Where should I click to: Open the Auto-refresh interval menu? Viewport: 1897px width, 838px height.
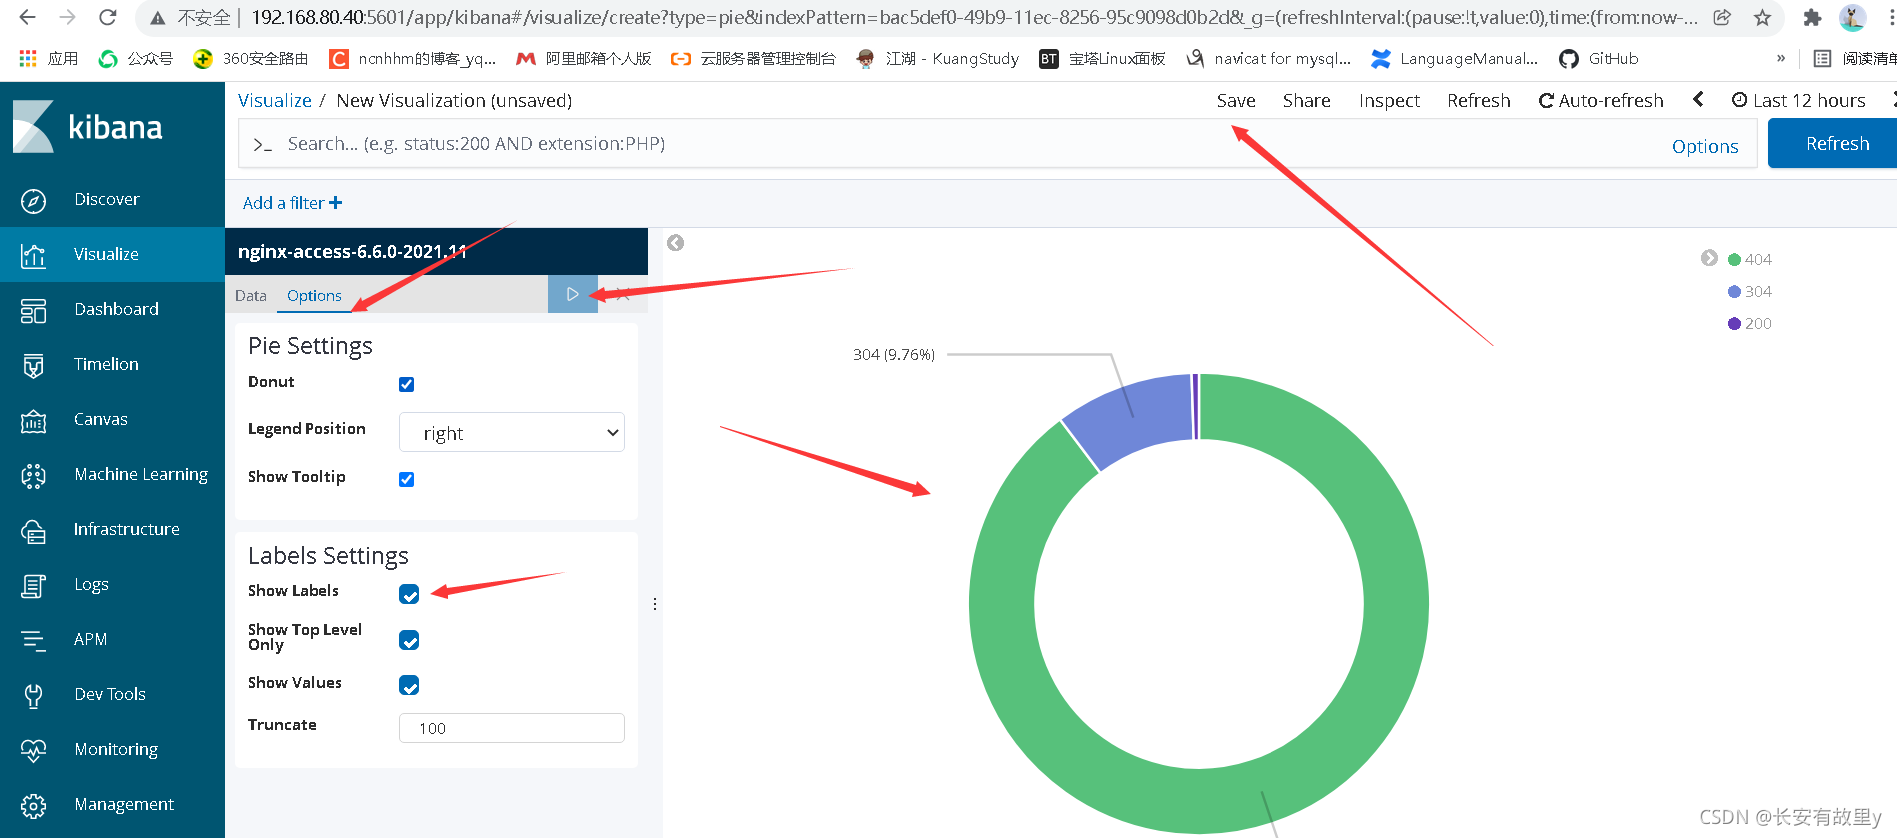point(1601,100)
